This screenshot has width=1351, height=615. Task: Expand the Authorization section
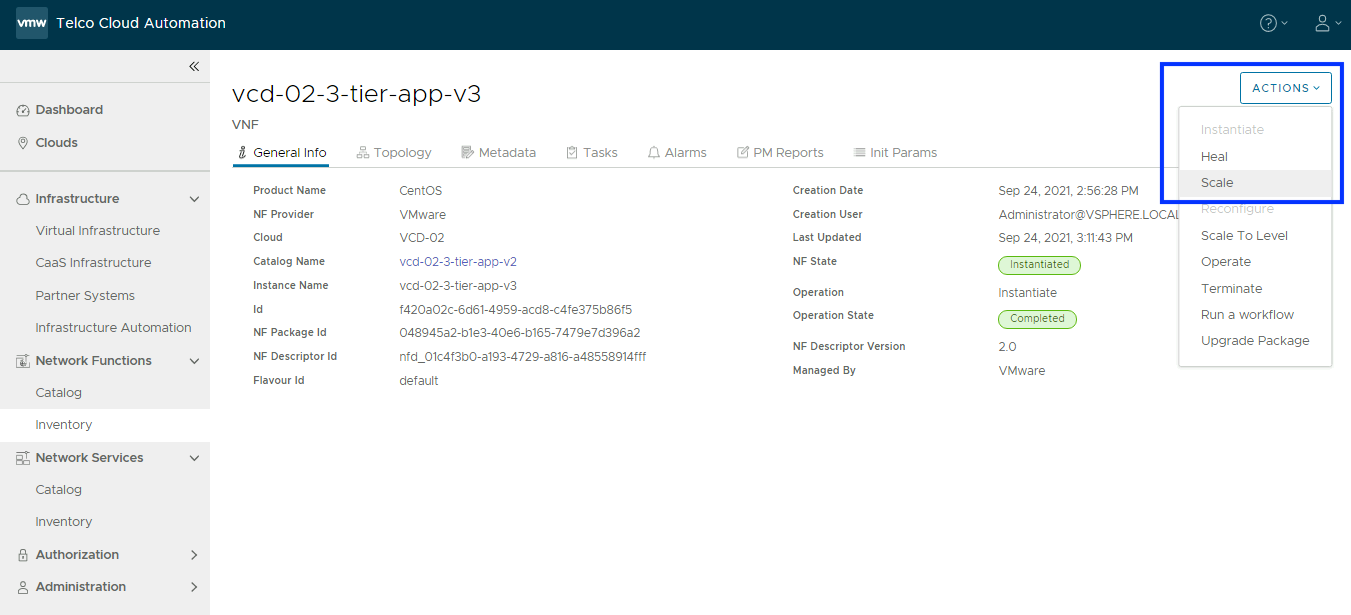194,555
